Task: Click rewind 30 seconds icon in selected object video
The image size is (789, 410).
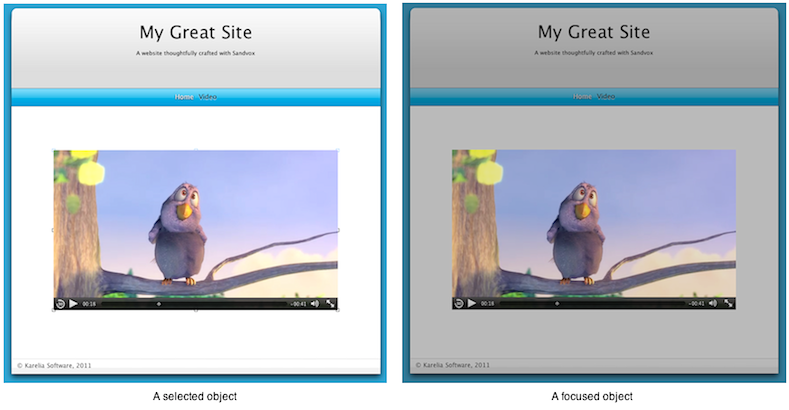Action: tap(60, 303)
